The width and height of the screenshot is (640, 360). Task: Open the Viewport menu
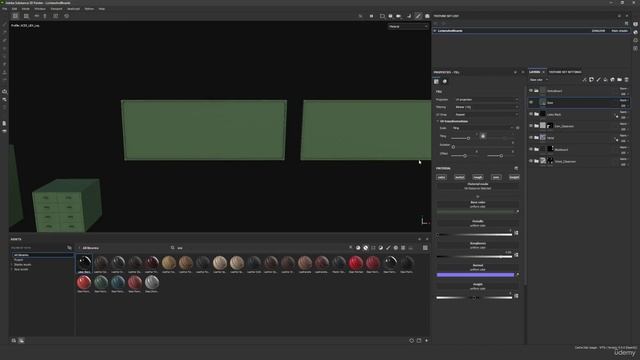[x=56, y=9]
